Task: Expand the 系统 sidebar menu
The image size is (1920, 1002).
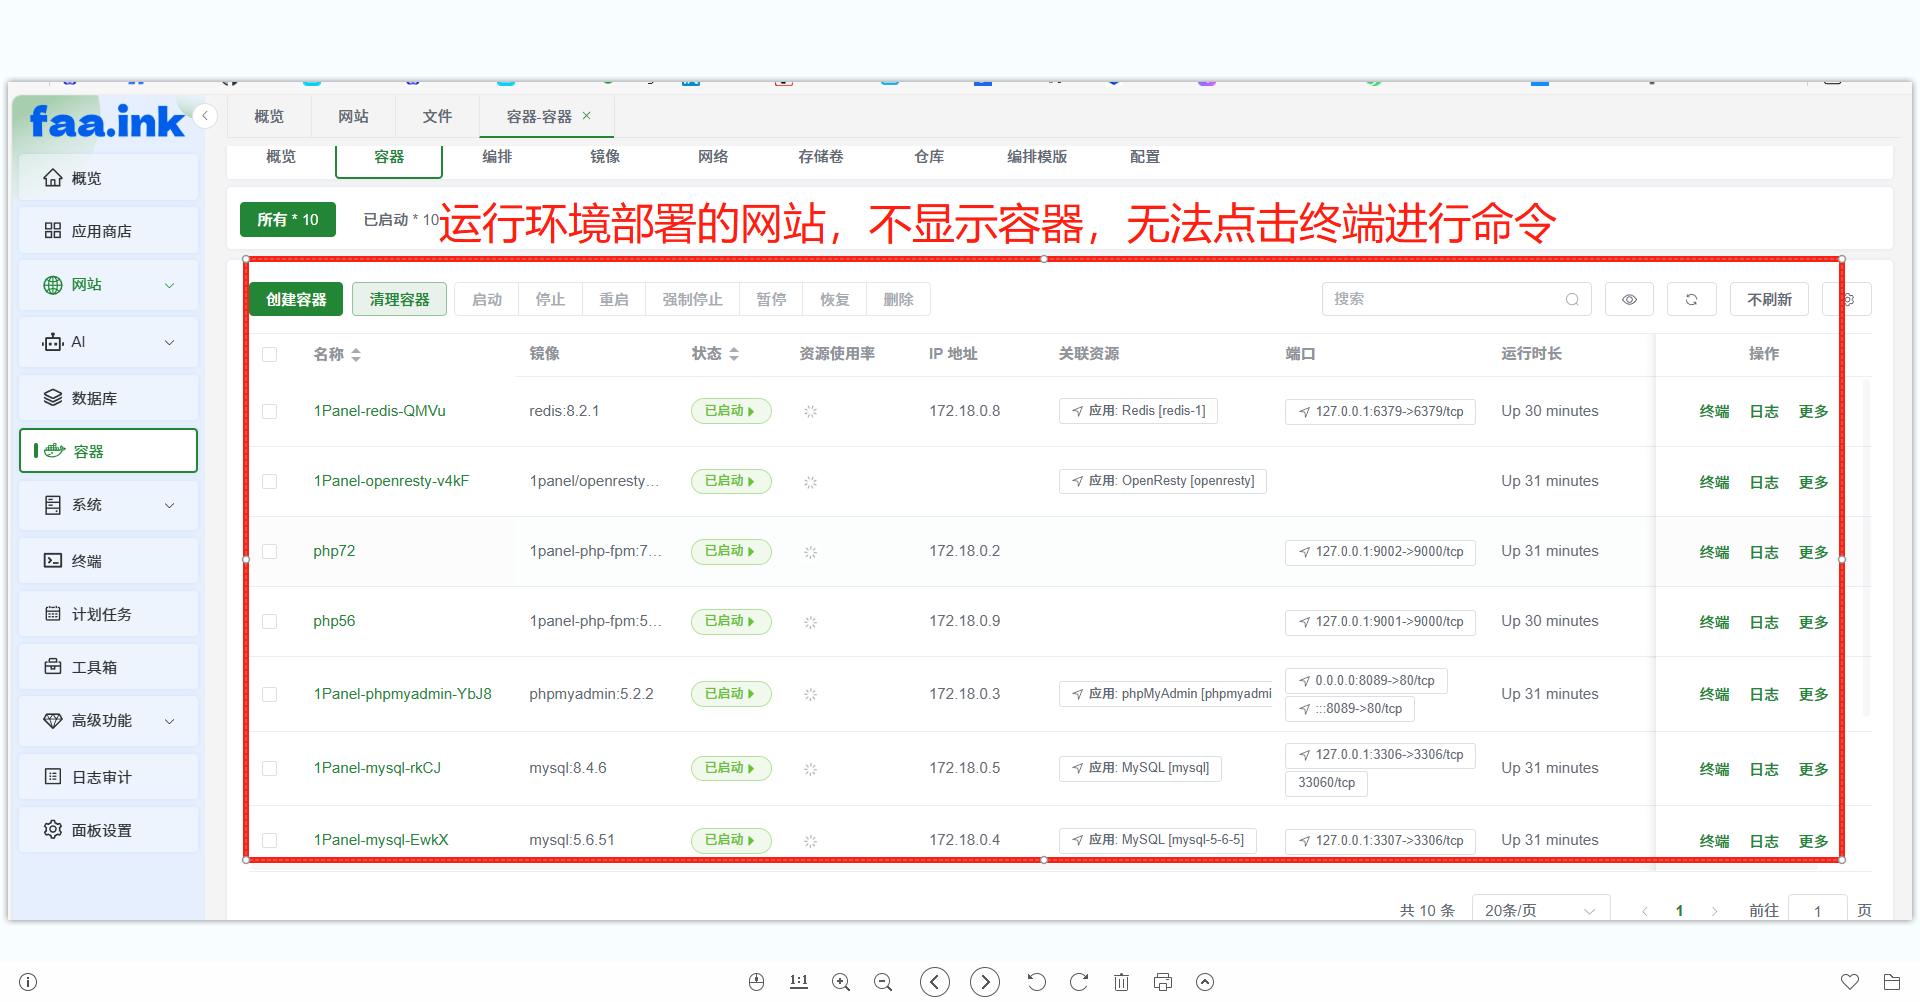Action: coord(108,505)
